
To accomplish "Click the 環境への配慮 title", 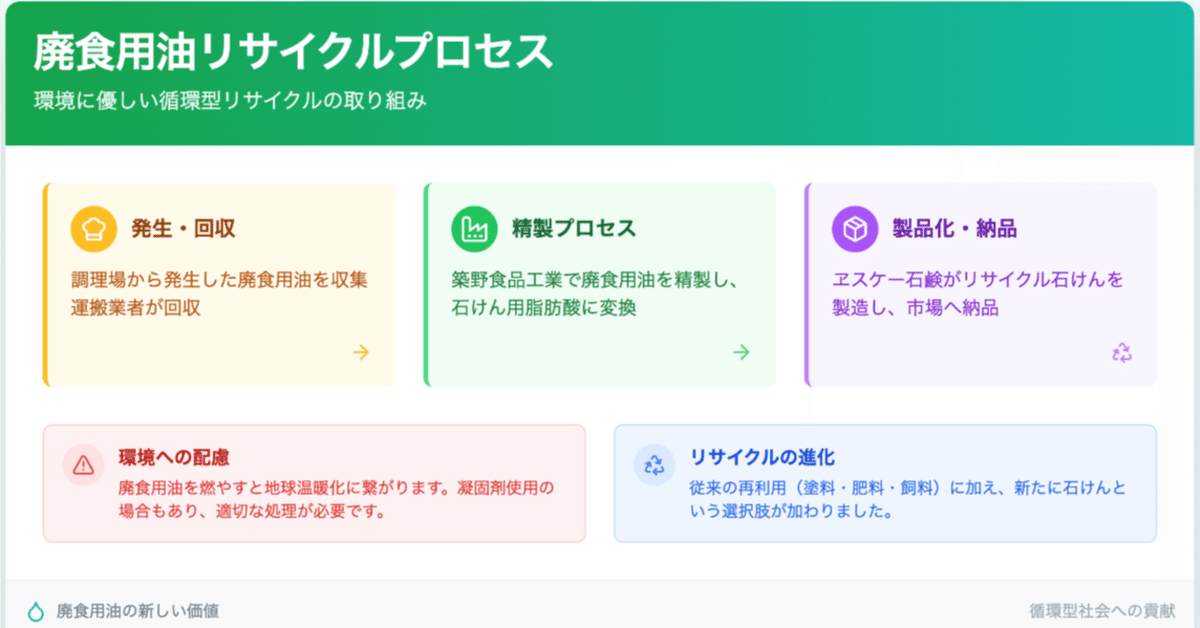I will pos(173,458).
